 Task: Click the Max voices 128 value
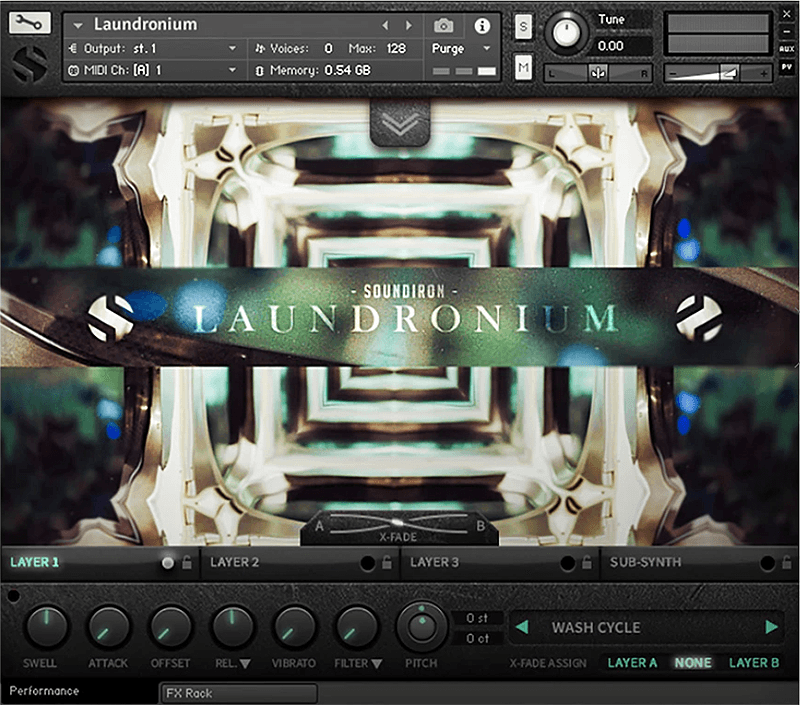396,48
